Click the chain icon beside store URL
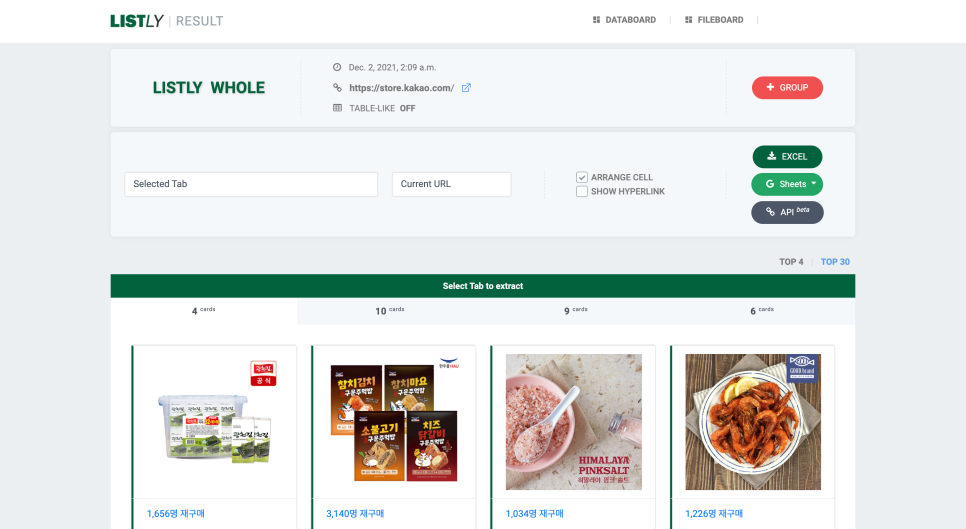 pos(337,88)
